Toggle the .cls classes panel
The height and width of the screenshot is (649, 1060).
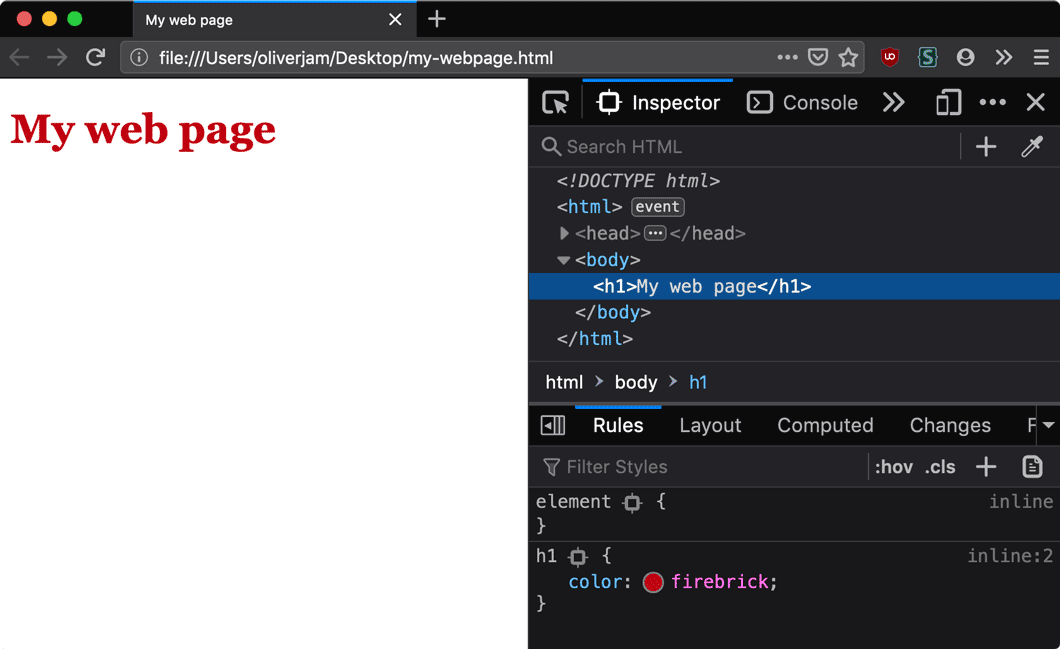coord(940,467)
